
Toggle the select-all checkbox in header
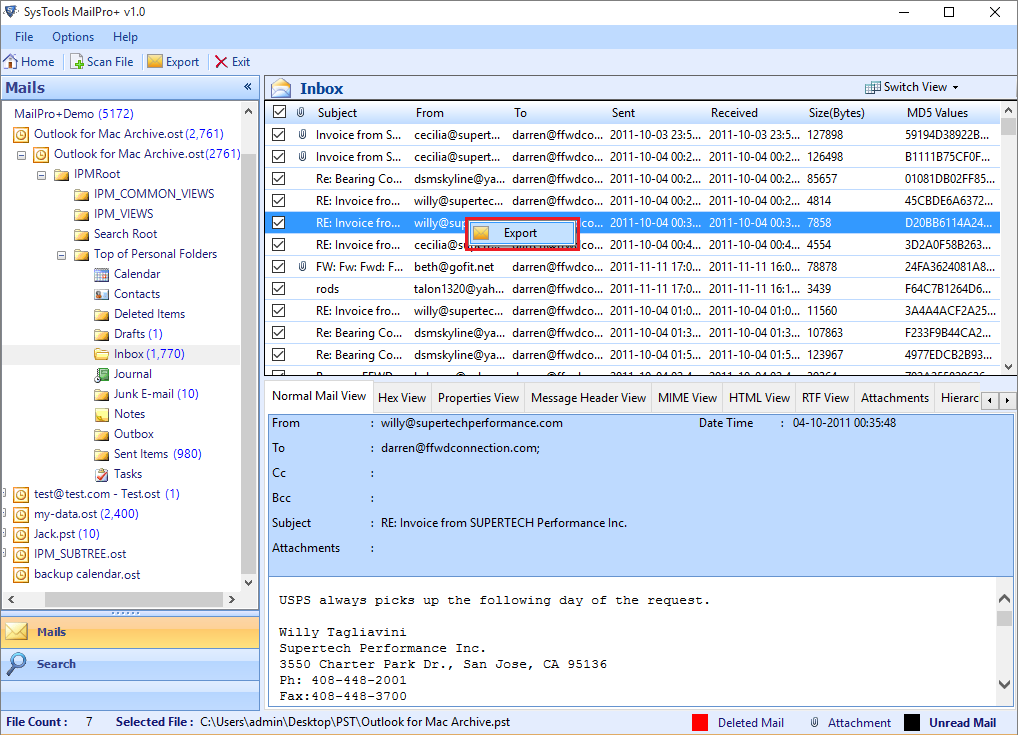279,112
